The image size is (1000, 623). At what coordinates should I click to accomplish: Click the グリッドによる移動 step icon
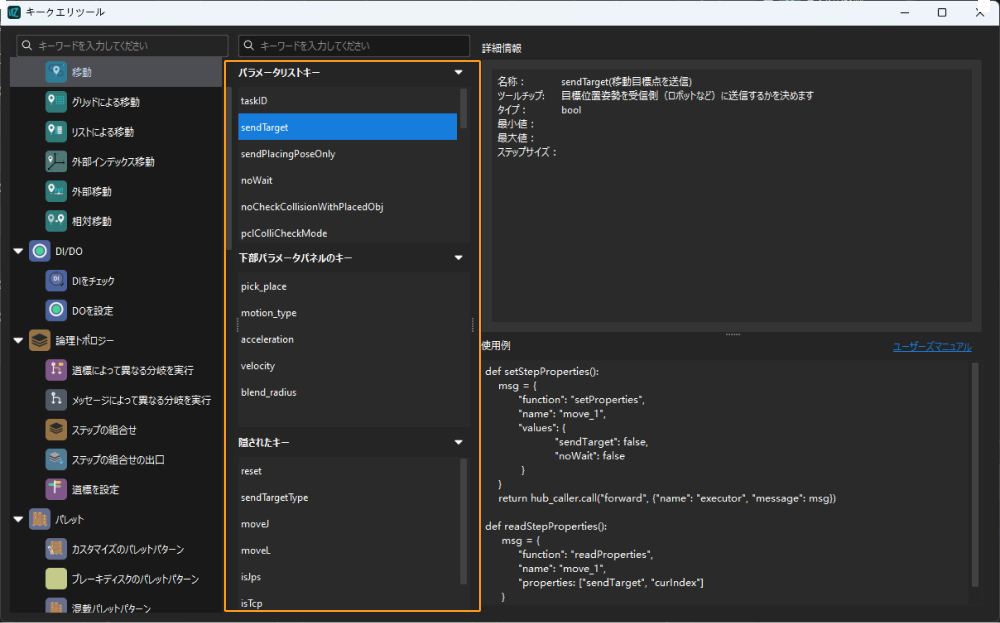(x=56, y=102)
